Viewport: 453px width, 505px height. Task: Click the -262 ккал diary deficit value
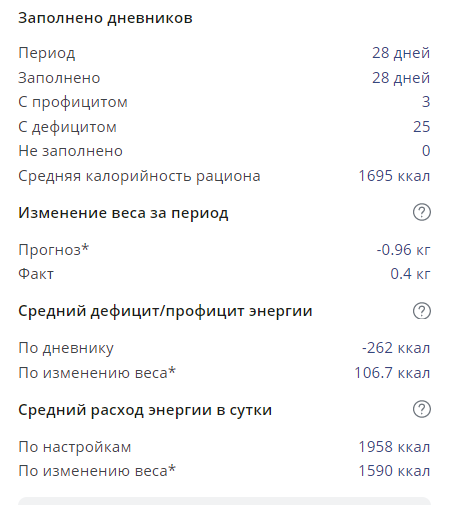coord(396,348)
